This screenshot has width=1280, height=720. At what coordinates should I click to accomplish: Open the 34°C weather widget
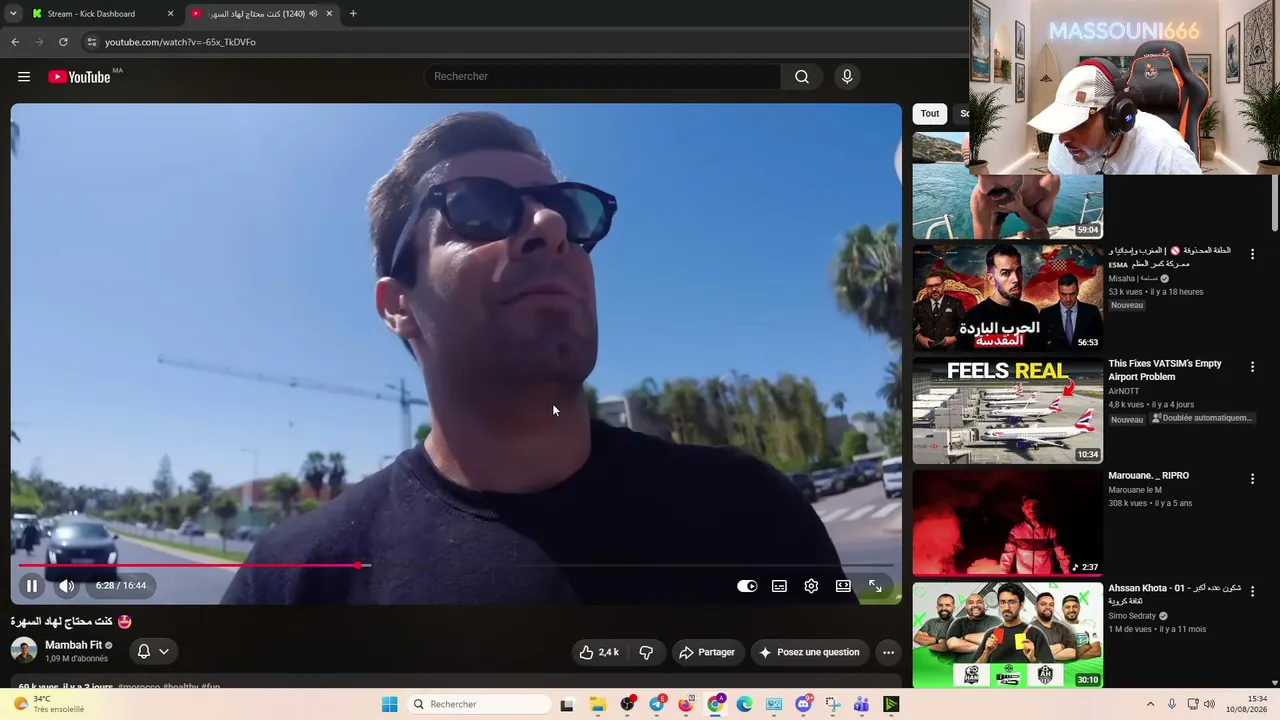coord(50,704)
